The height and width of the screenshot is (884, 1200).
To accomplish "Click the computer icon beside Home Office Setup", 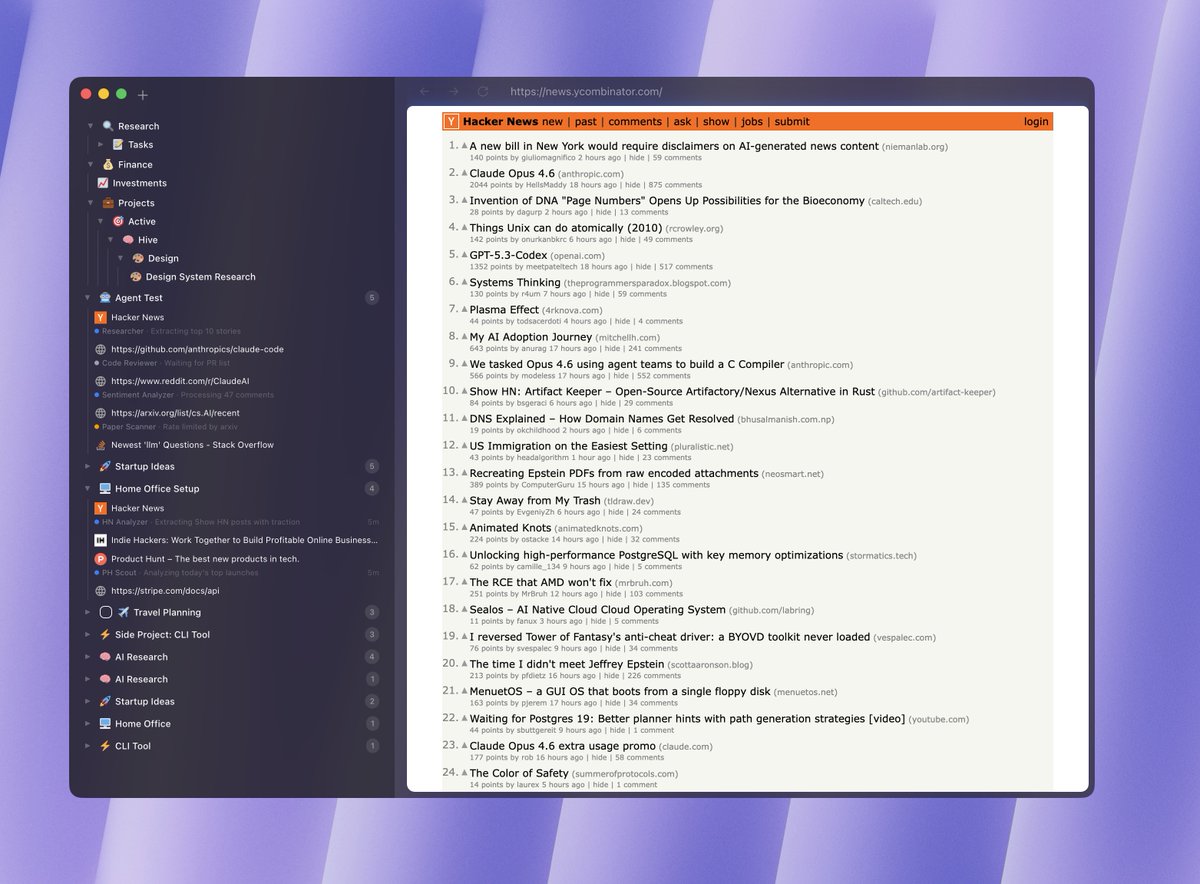I will [105, 489].
